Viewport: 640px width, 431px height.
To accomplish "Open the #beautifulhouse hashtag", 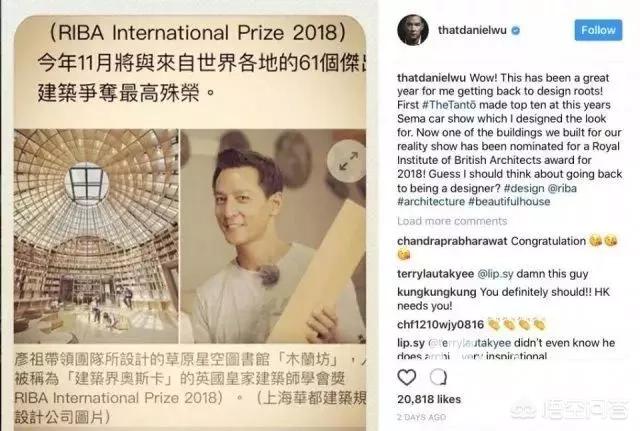I will coord(509,202).
